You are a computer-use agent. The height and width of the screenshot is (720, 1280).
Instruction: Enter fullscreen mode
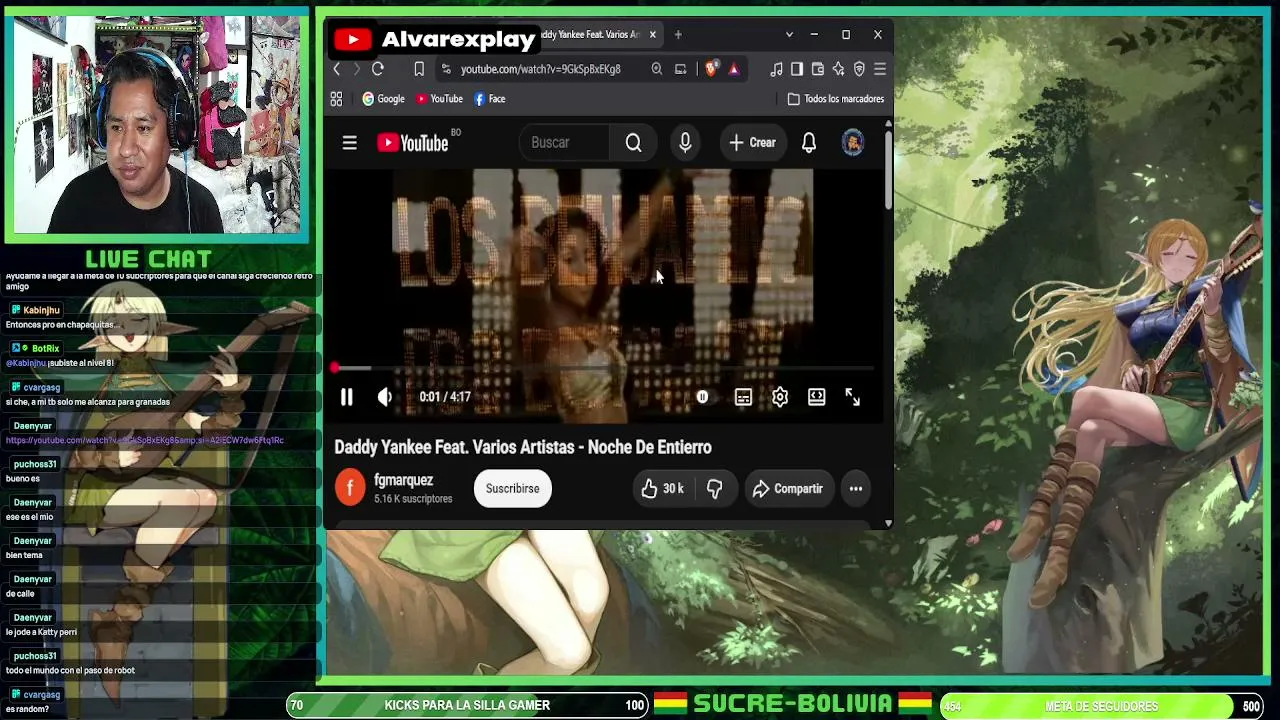point(853,397)
